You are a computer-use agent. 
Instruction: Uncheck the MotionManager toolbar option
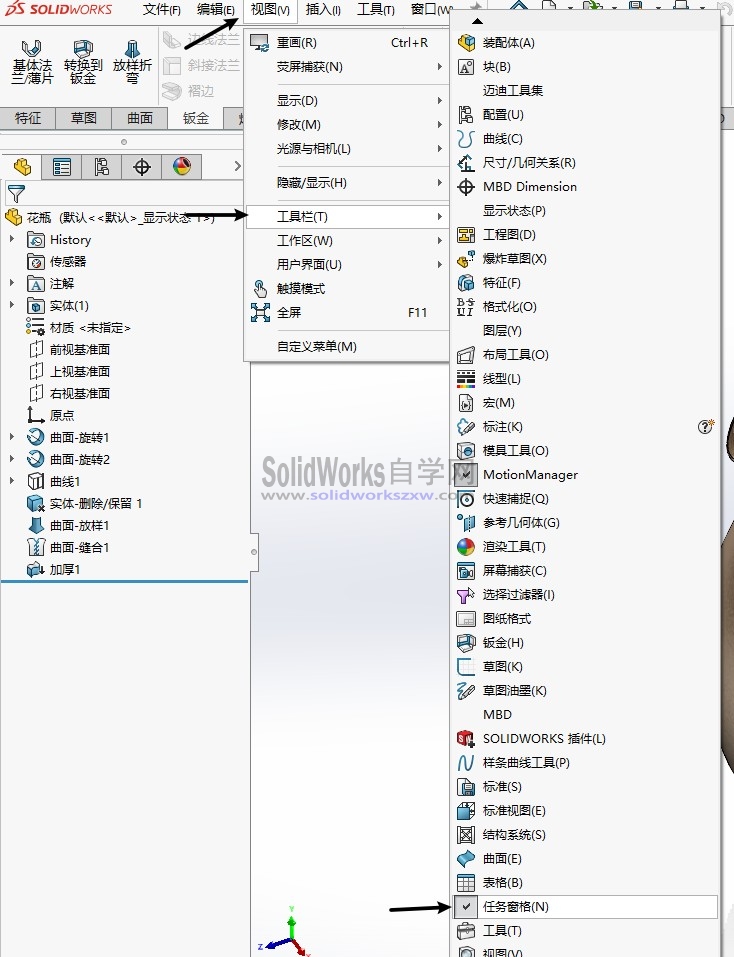[585, 475]
